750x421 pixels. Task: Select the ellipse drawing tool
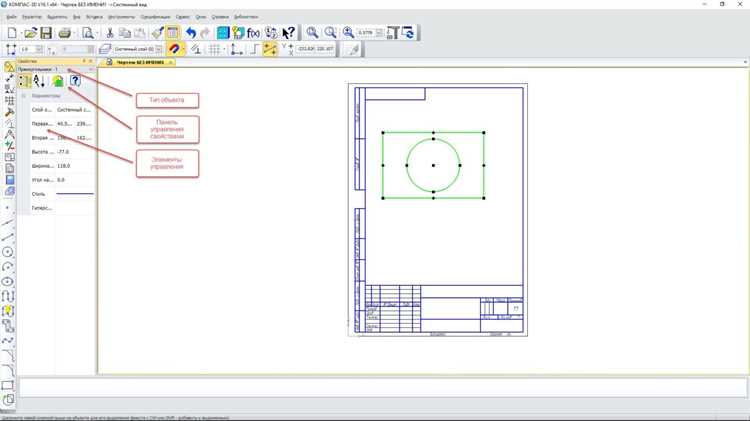click(8, 282)
